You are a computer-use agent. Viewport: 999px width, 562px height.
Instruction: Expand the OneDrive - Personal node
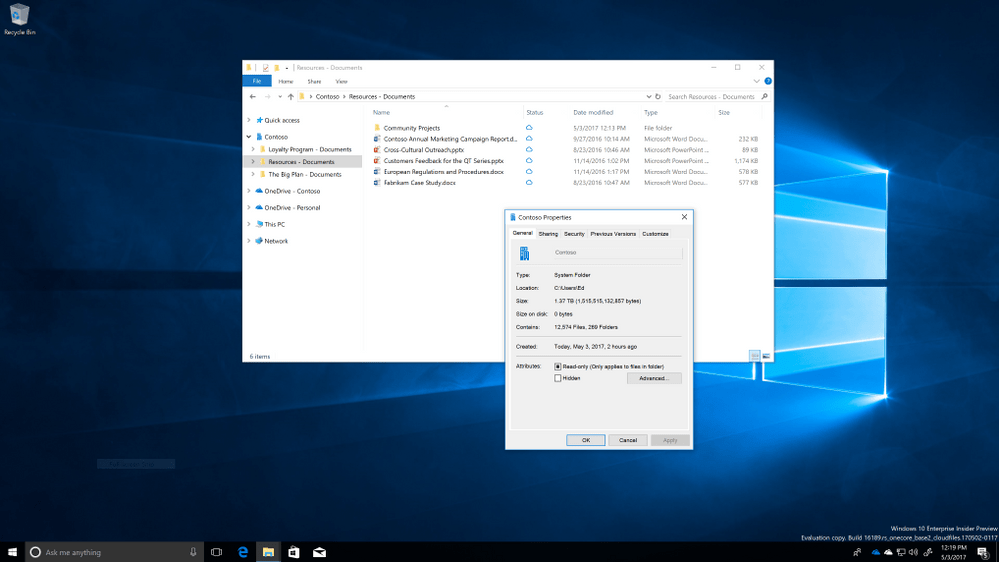point(249,208)
